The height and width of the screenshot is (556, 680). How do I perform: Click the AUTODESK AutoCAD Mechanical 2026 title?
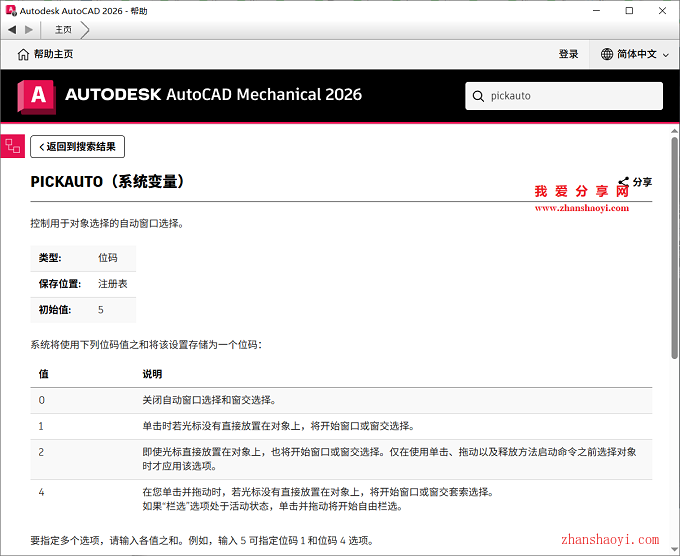(x=213, y=95)
